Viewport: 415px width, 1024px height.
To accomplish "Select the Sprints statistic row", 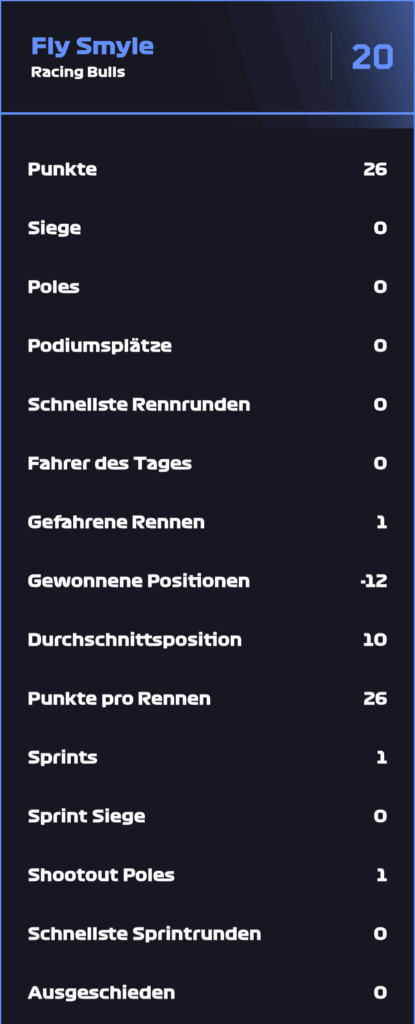I will [x=207, y=758].
